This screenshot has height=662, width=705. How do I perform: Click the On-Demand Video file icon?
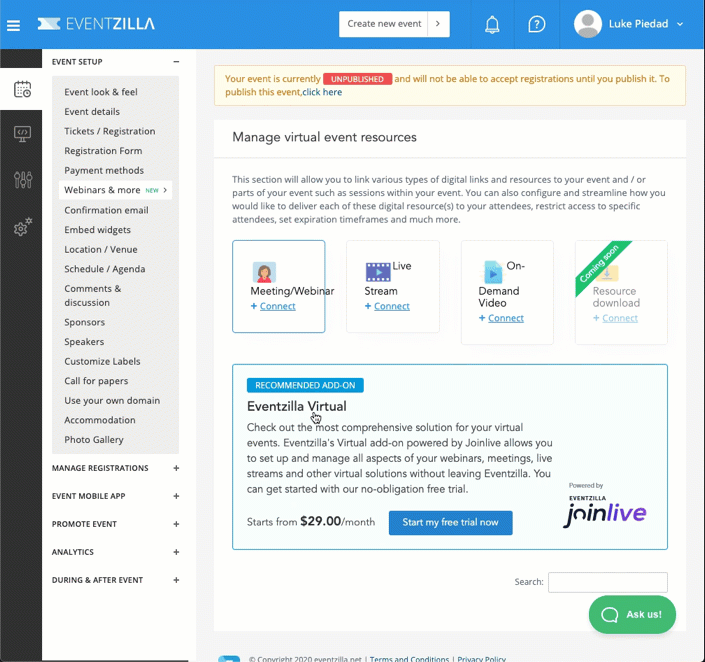(x=493, y=272)
